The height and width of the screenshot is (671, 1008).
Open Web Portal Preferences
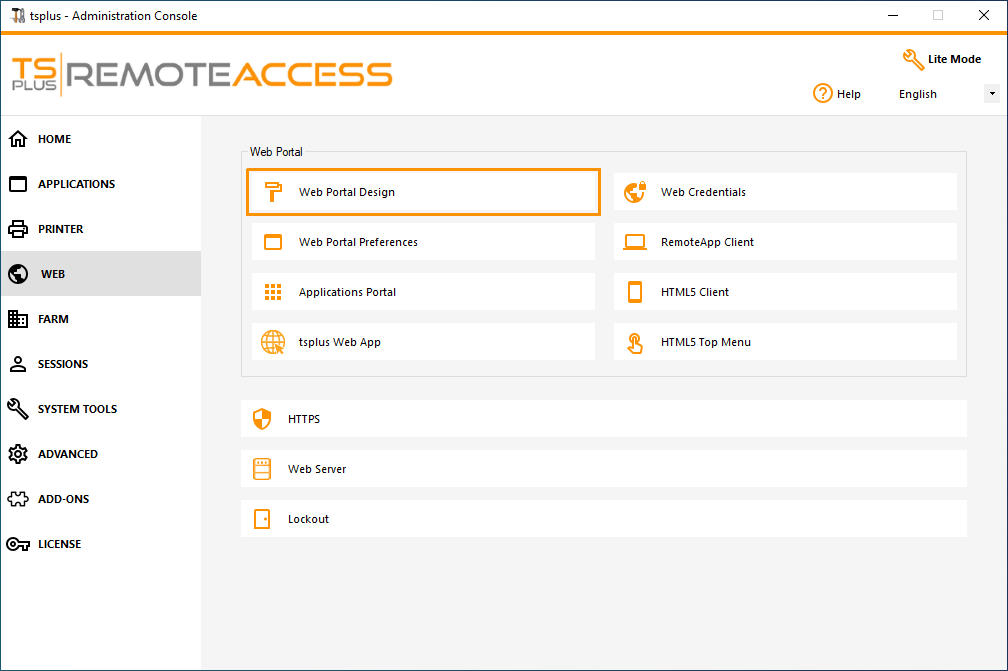tap(423, 241)
